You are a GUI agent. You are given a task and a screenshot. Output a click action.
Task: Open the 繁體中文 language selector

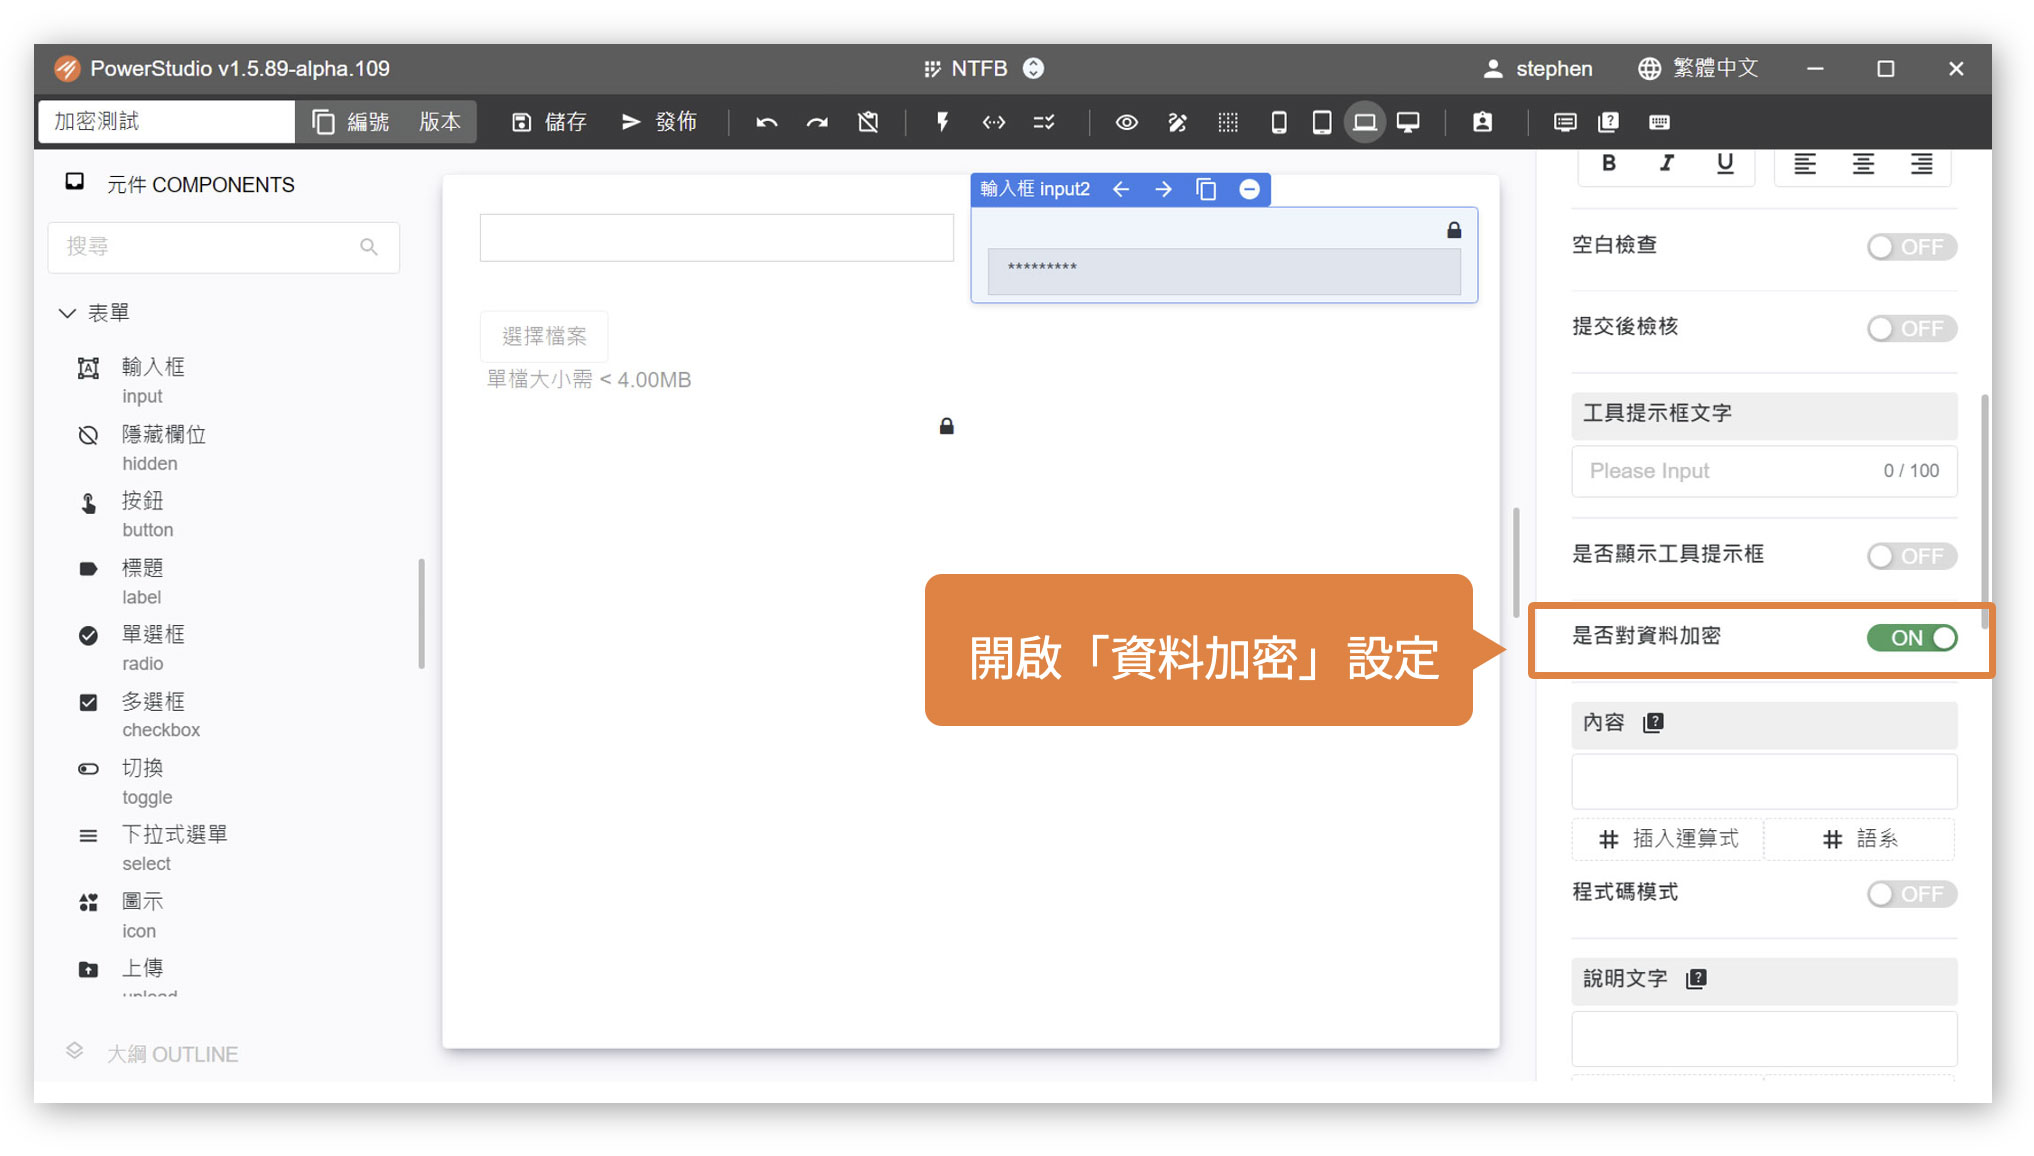point(1698,68)
